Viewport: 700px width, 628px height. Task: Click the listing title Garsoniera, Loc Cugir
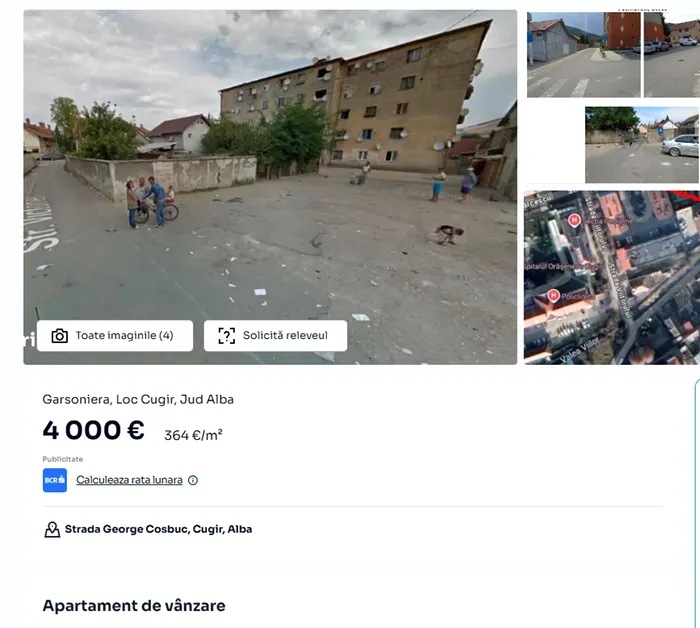pos(138,399)
